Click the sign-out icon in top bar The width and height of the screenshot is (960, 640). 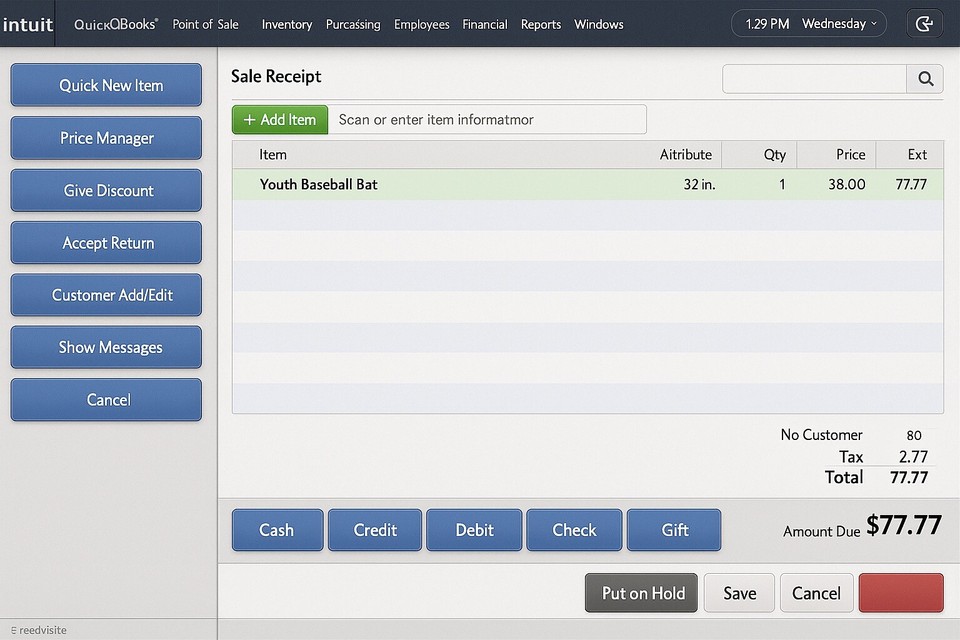(x=923, y=22)
